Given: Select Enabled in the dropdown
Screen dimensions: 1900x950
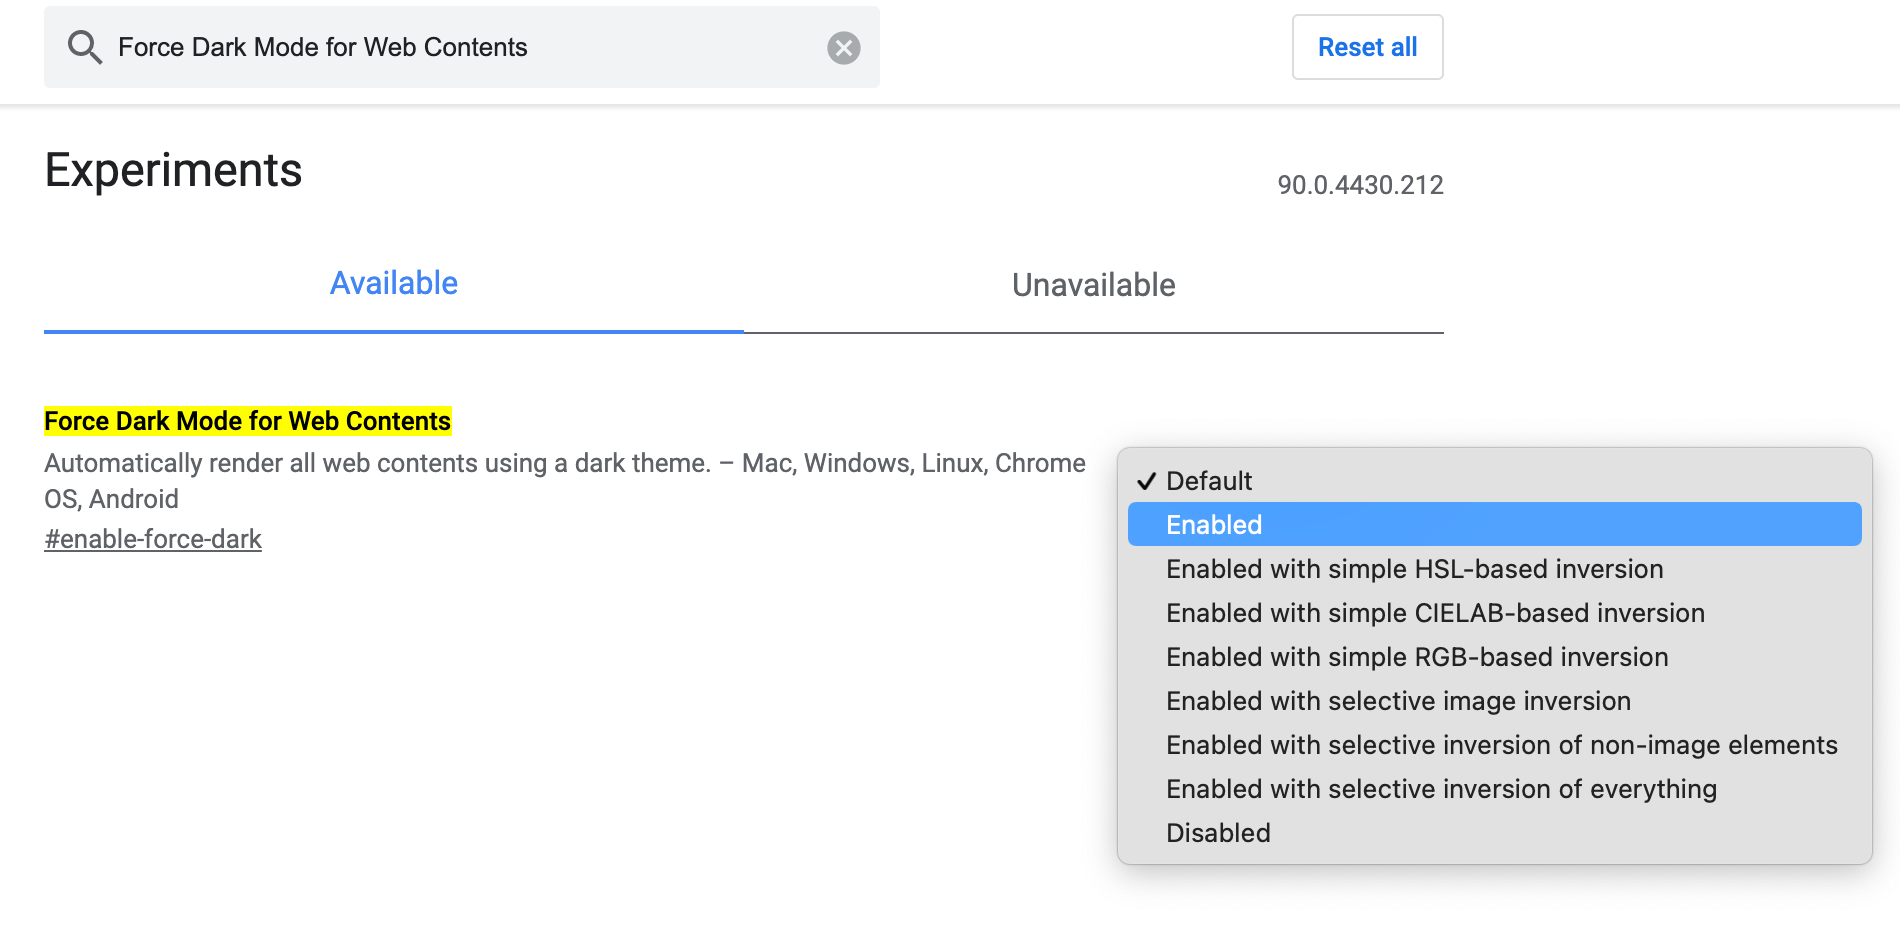Looking at the screenshot, I should (x=1213, y=524).
